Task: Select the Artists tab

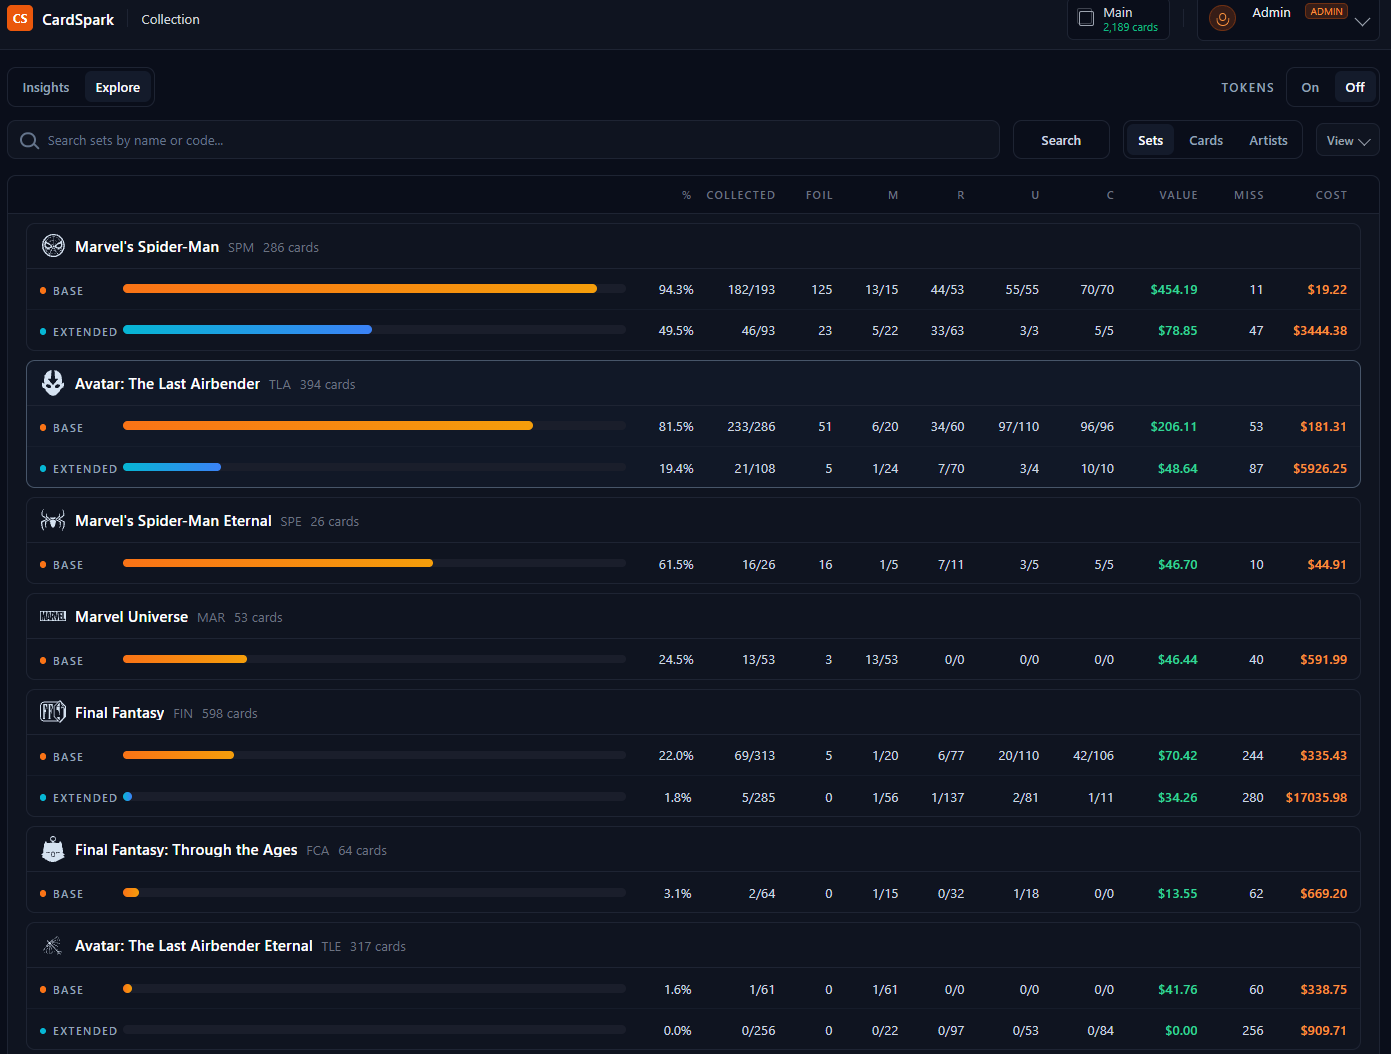Action: (x=1268, y=141)
